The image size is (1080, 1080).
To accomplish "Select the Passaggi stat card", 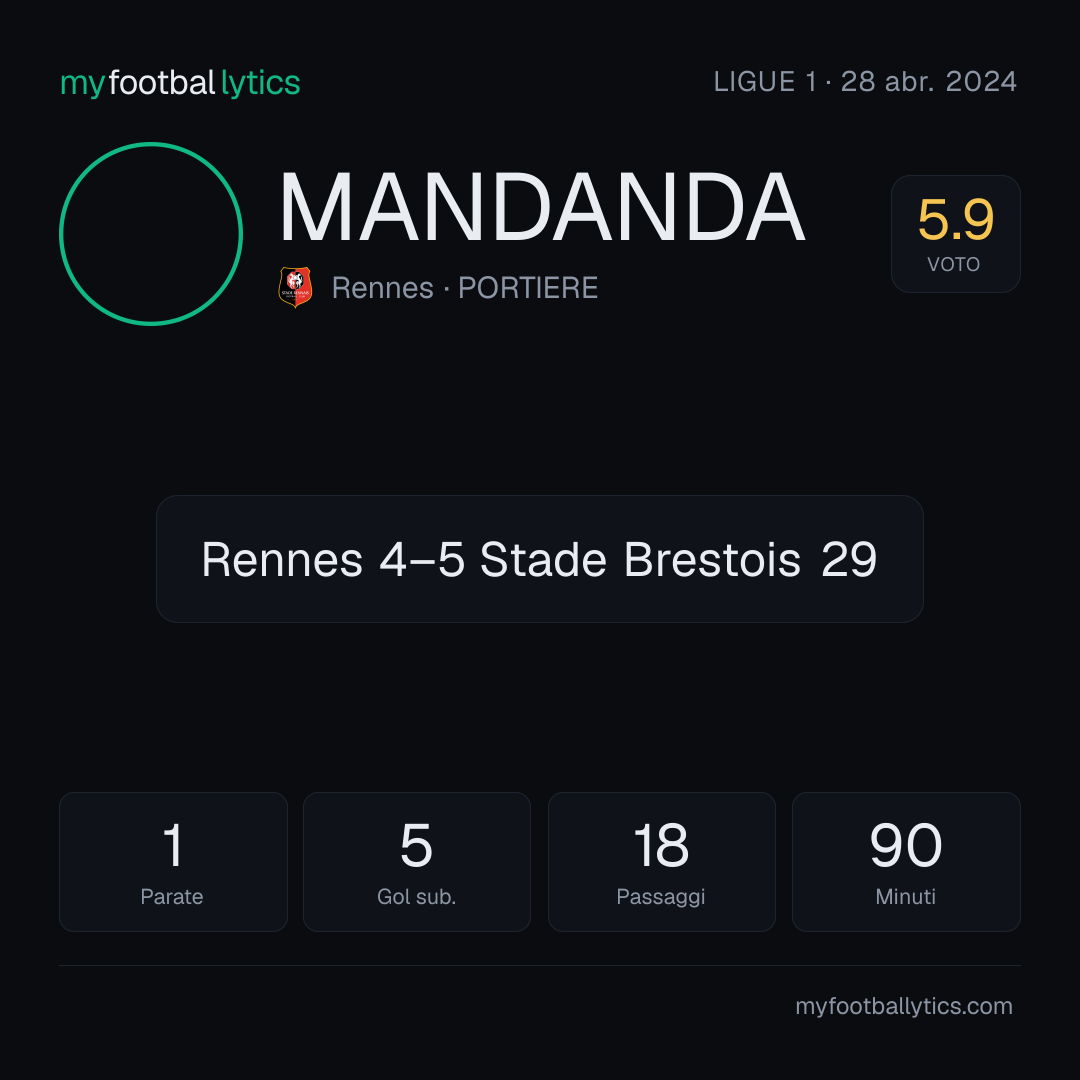I will 661,862.
